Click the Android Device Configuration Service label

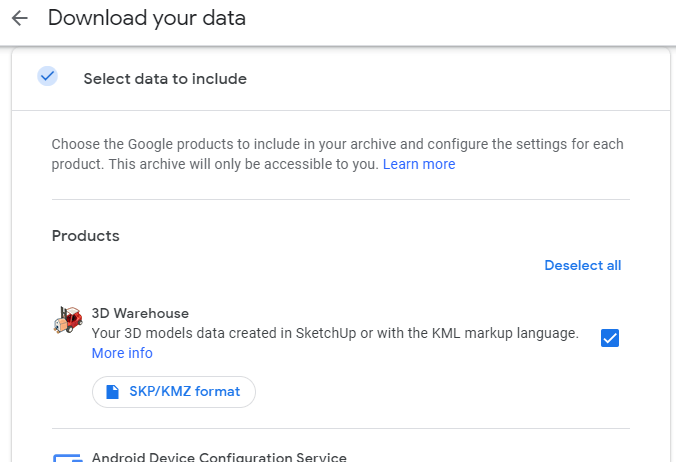[219, 457]
